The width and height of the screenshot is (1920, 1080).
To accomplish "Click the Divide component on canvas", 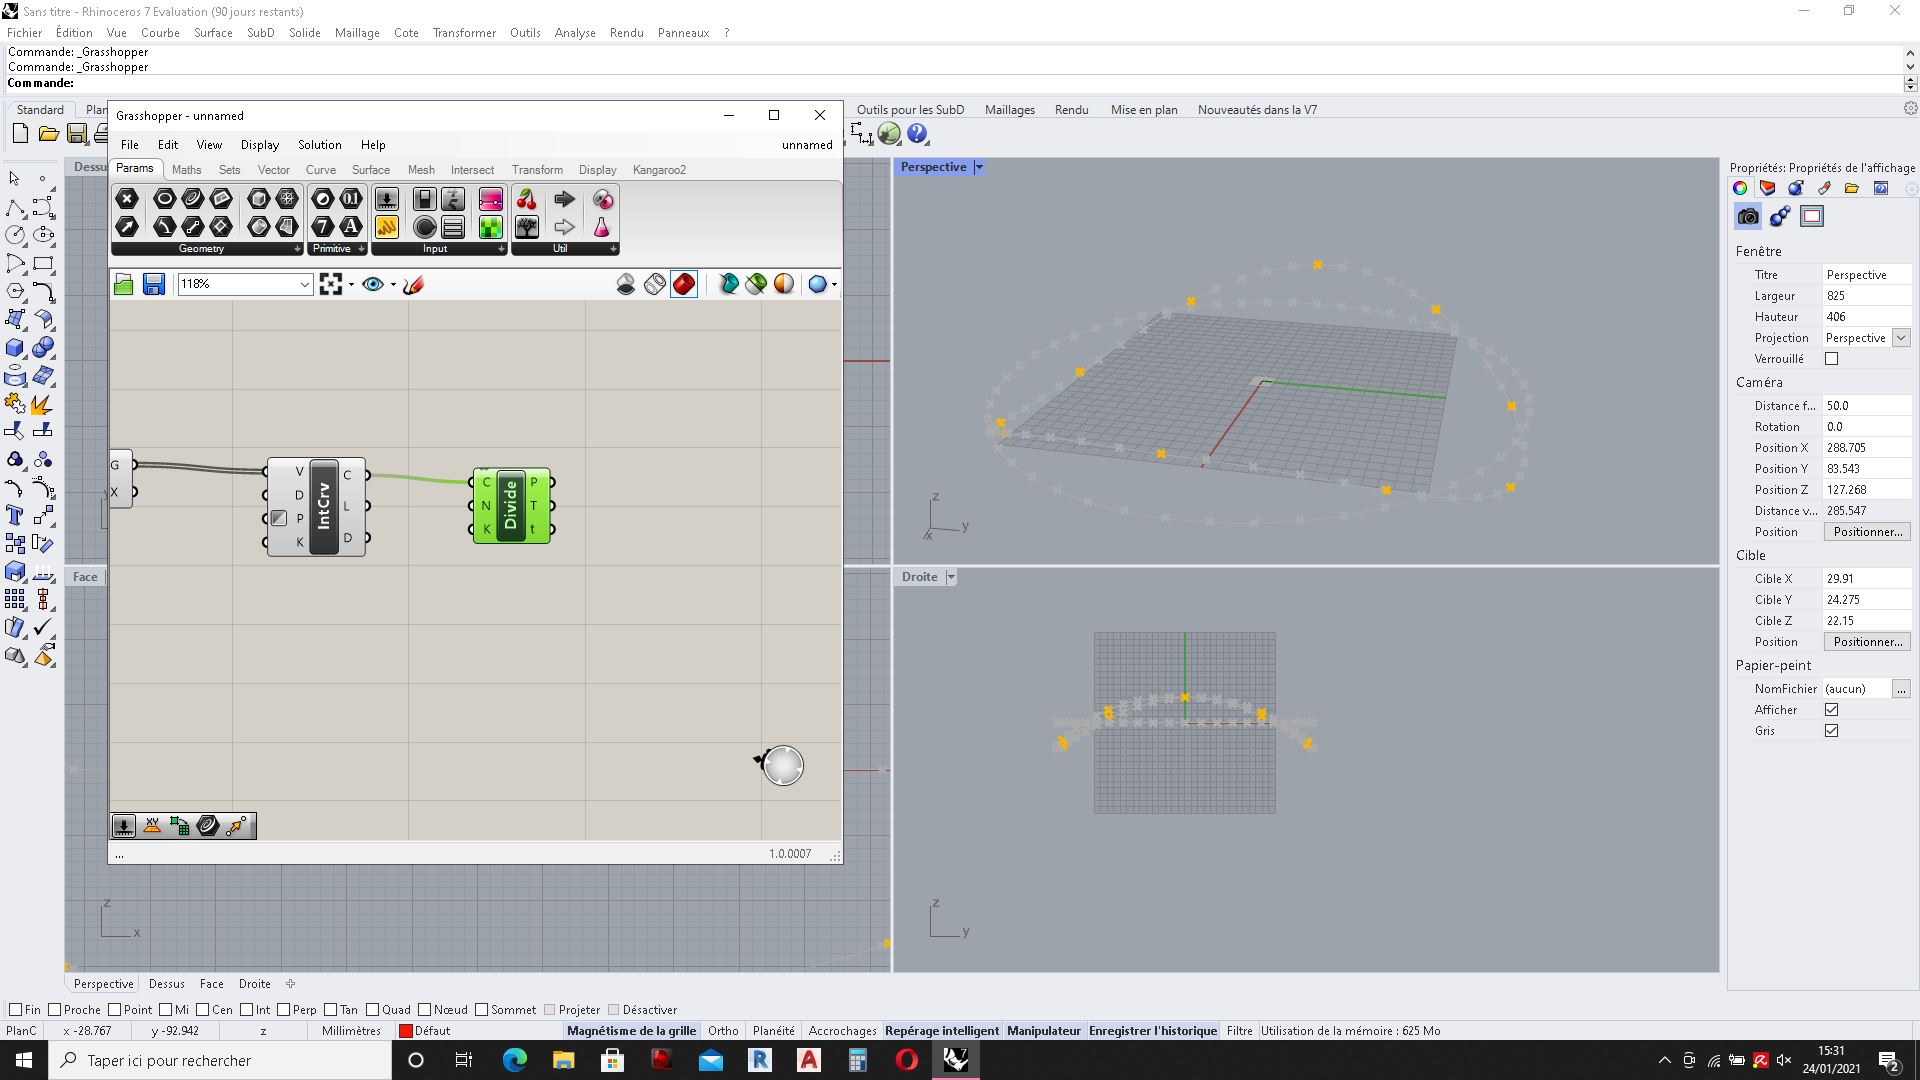I will 511,506.
